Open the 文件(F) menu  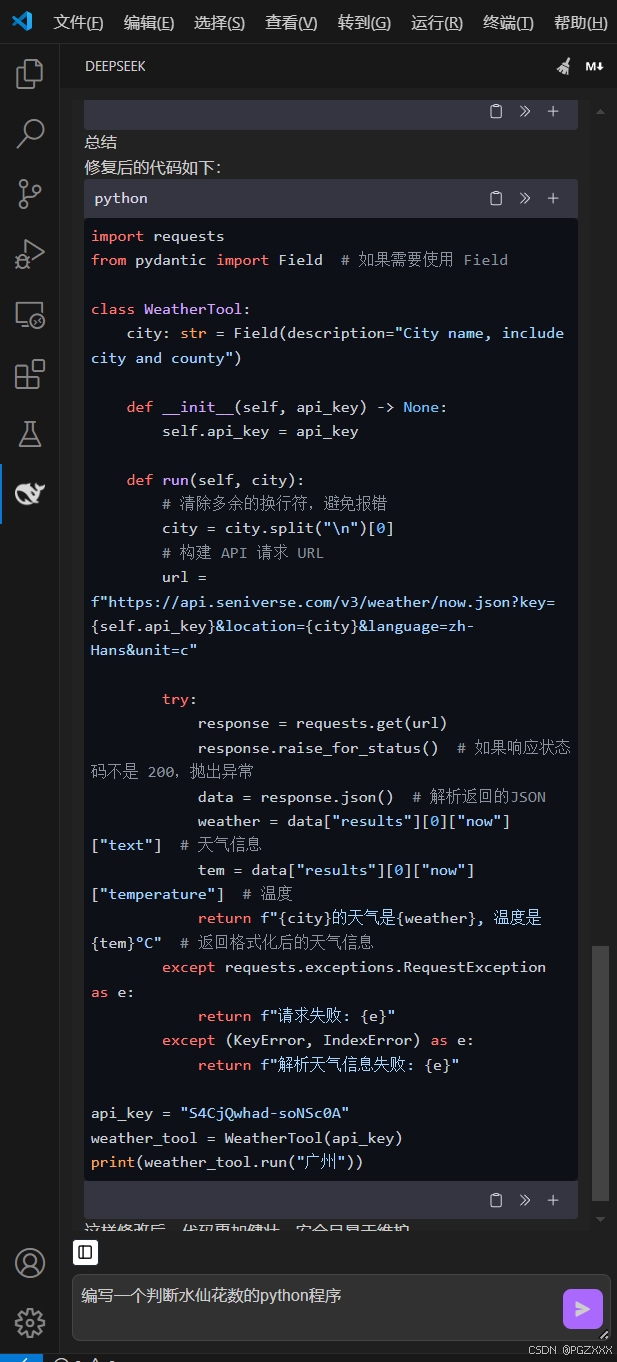[78, 23]
